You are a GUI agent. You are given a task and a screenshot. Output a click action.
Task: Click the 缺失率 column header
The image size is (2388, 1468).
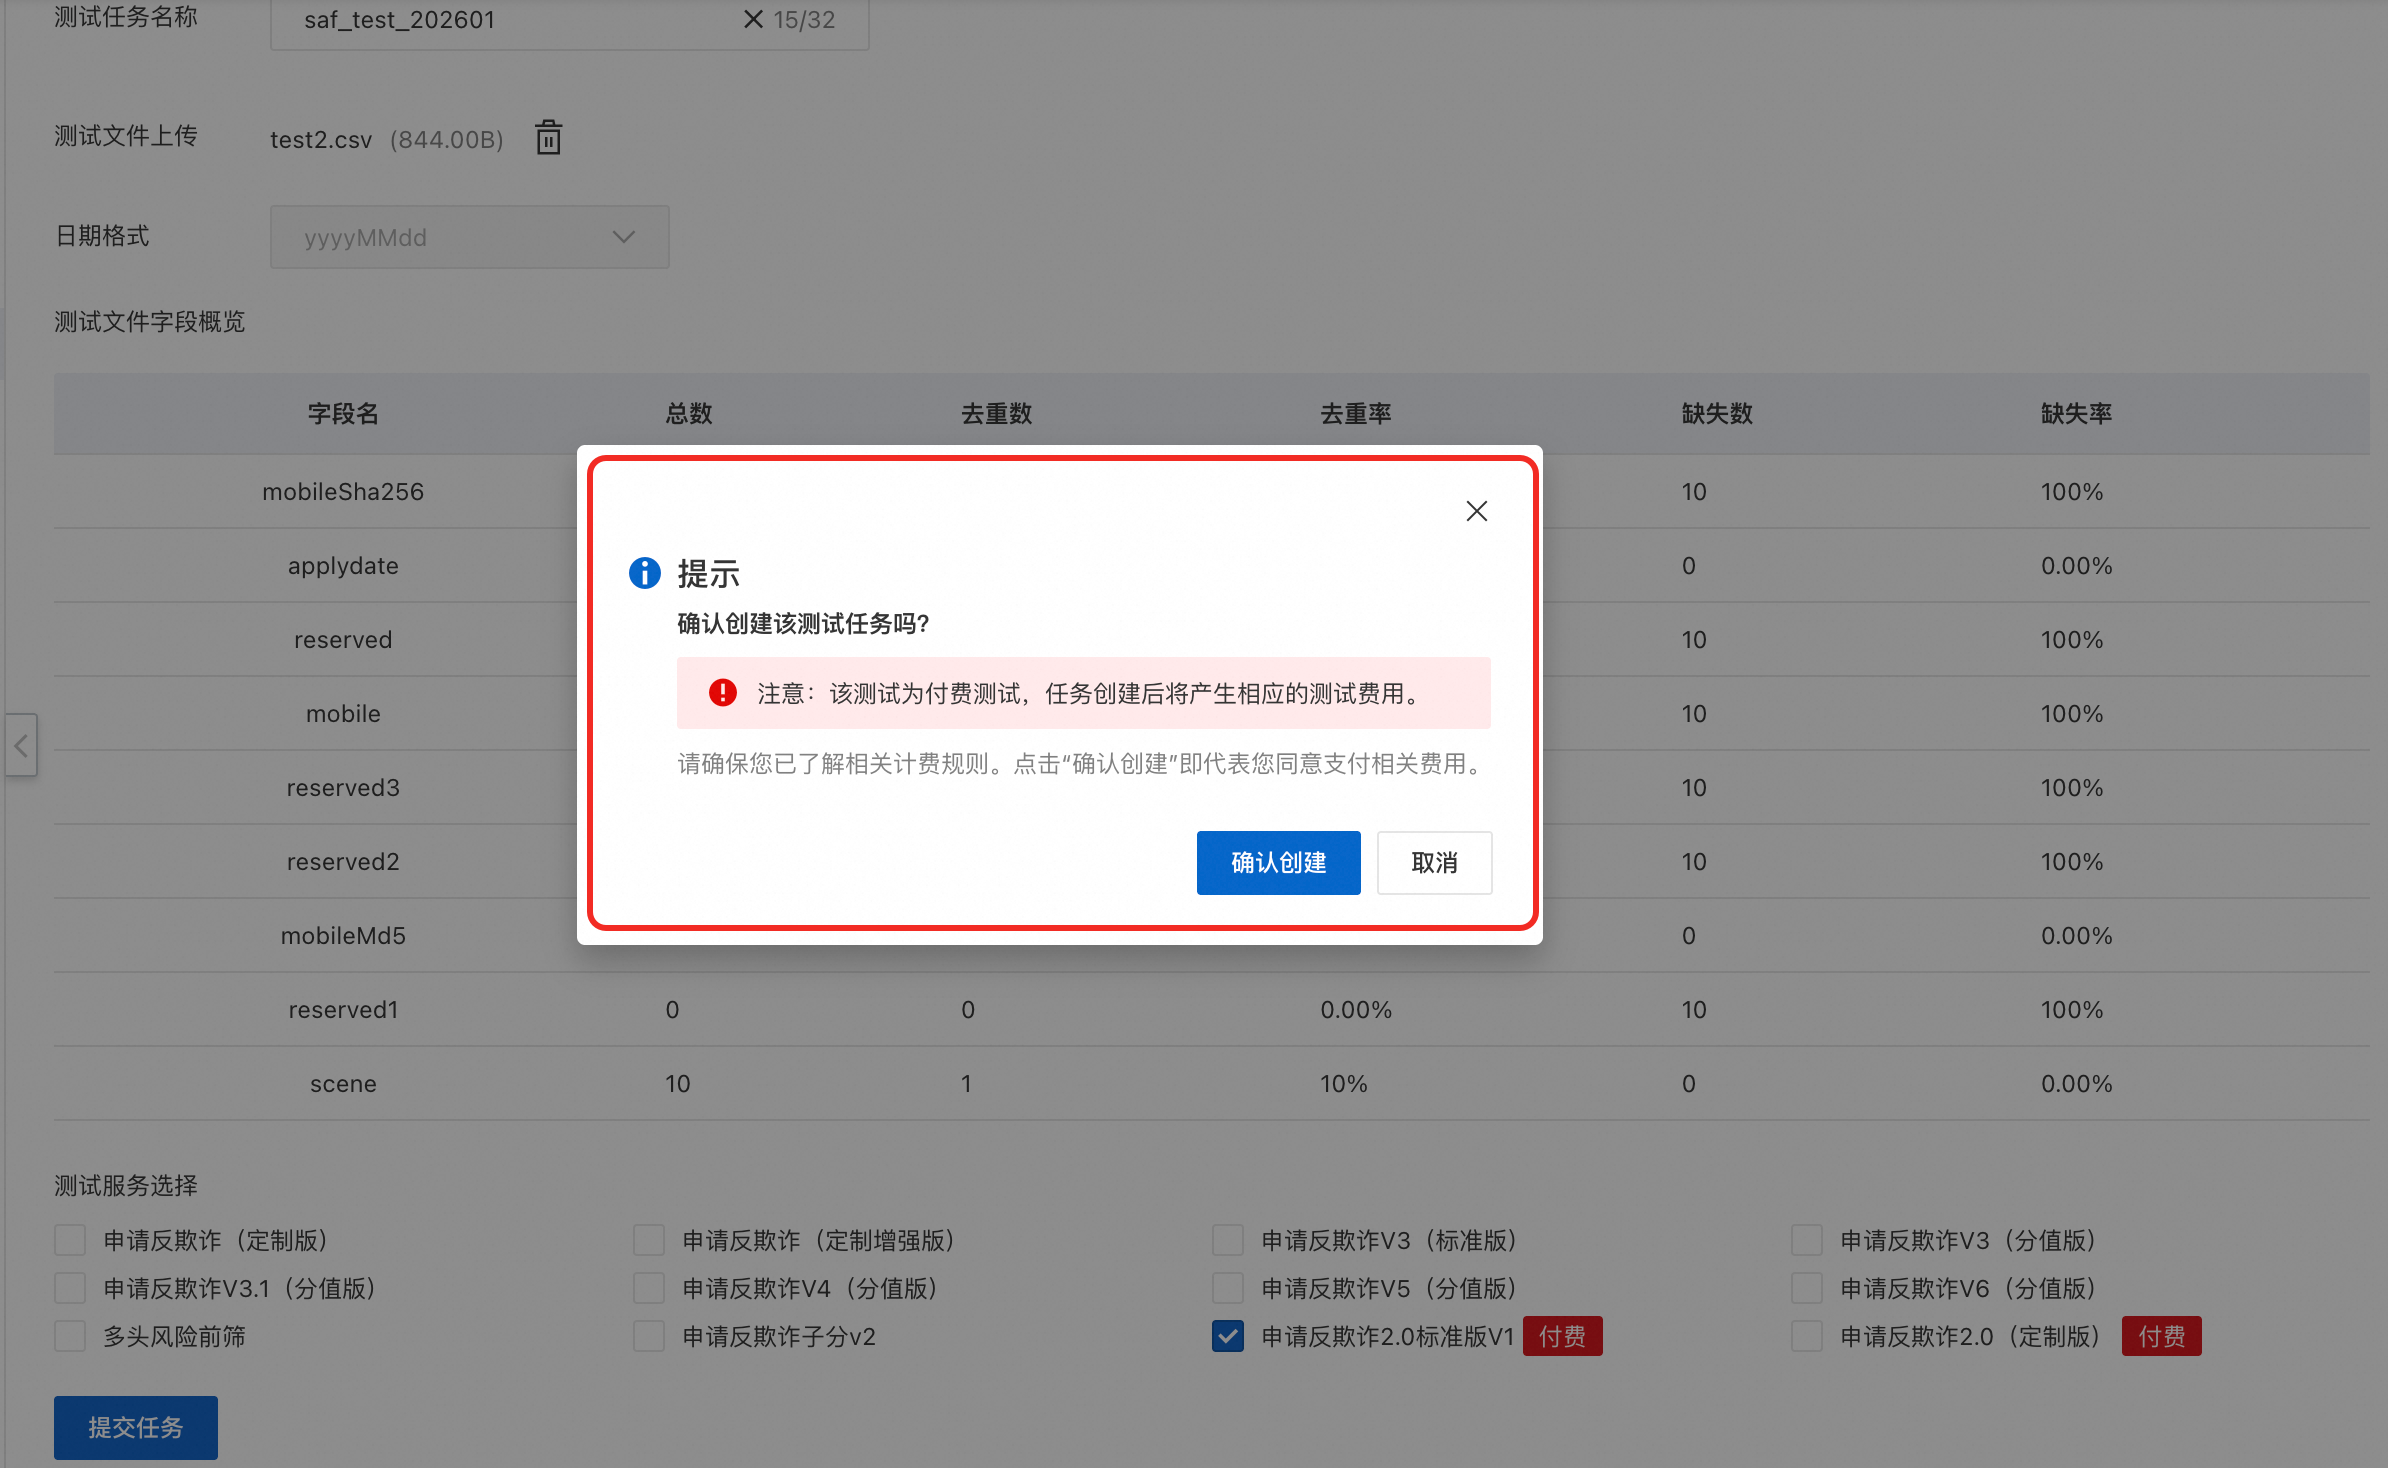[x=2076, y=414]
